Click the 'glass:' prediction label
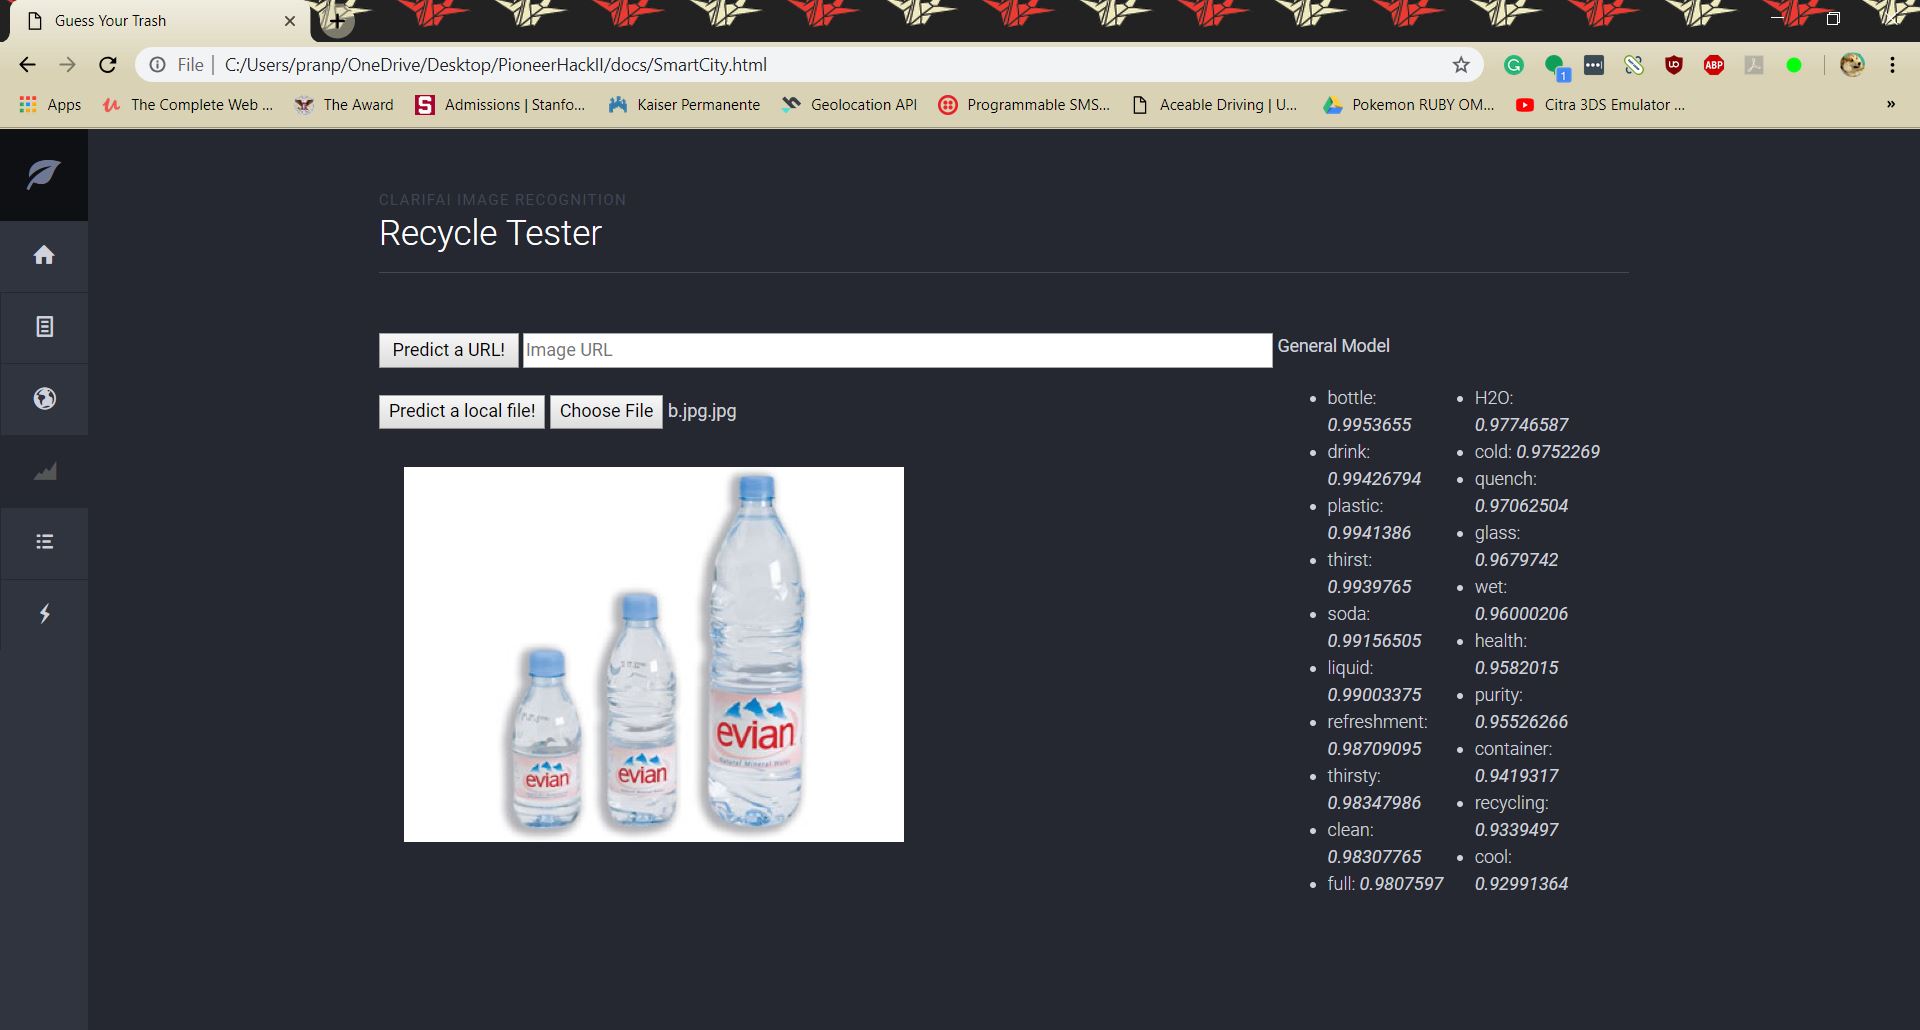 [x=1497, y=533]
